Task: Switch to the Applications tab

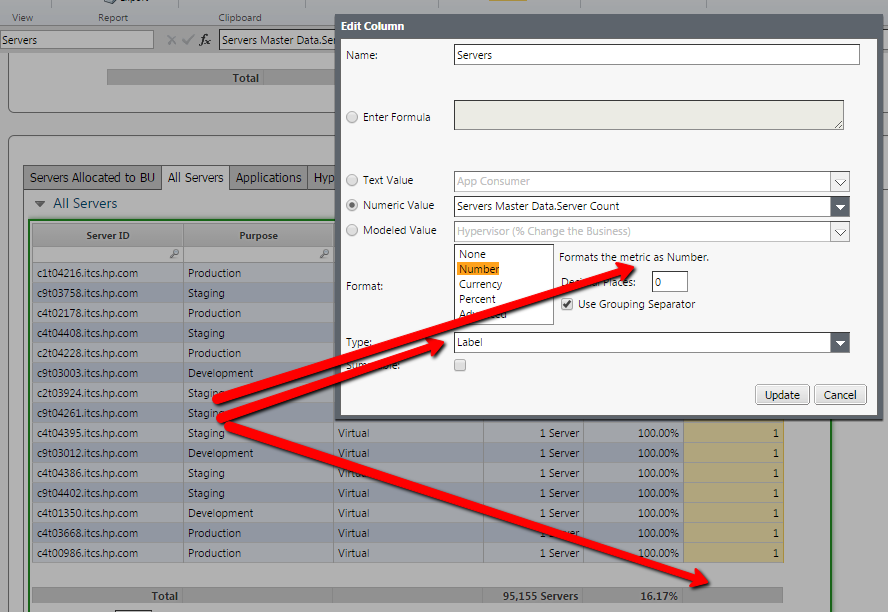Action: [x=268, y=178]
